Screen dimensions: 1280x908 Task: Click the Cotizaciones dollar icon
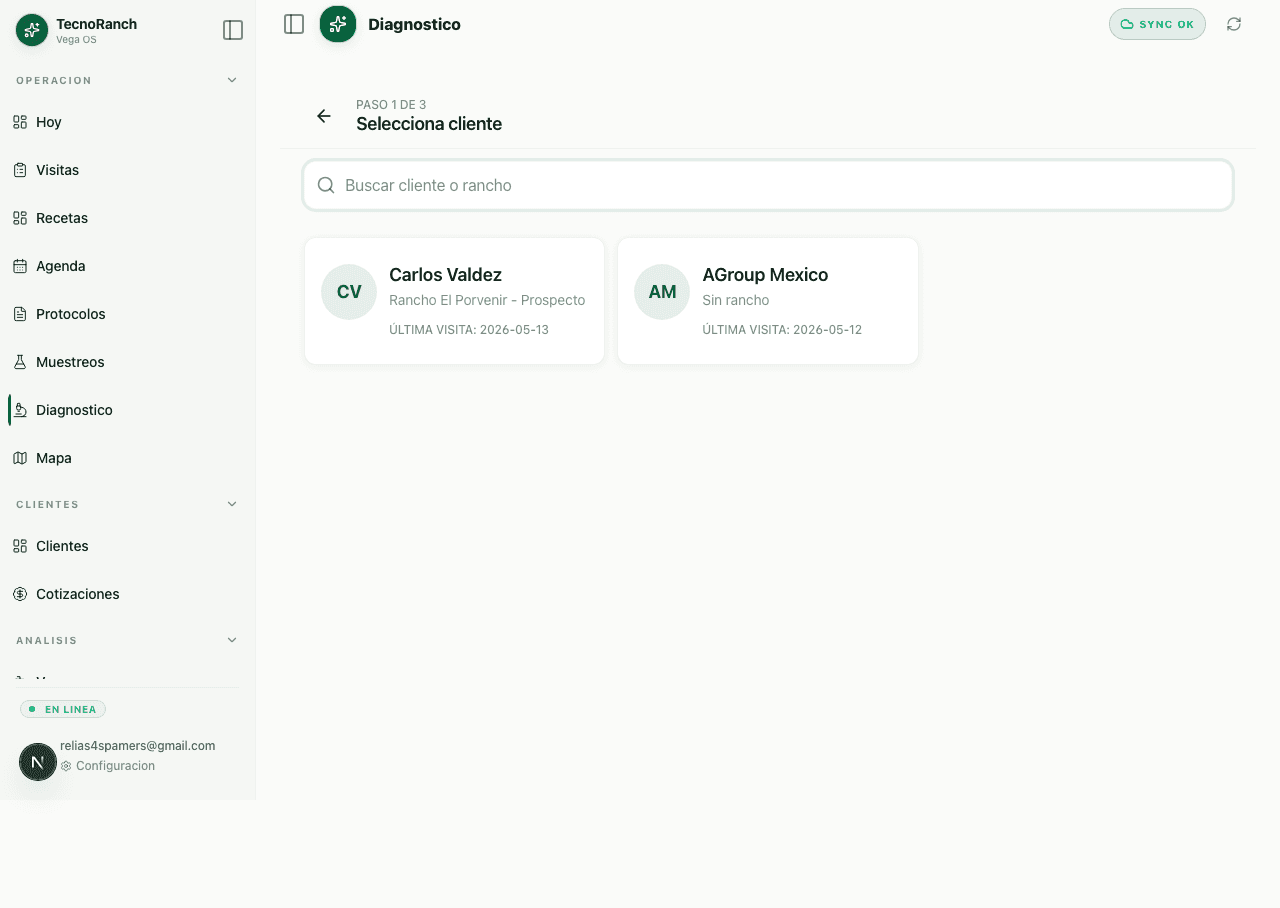(x=20, y=594)
